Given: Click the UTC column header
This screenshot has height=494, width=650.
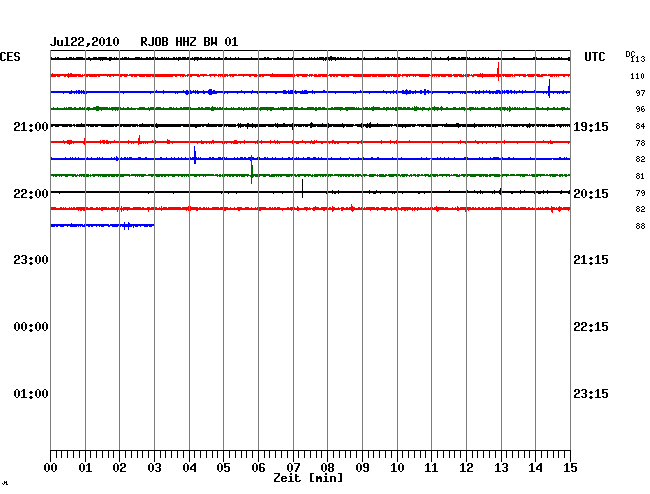Looking at the screenshot, I should pos(594,57).
